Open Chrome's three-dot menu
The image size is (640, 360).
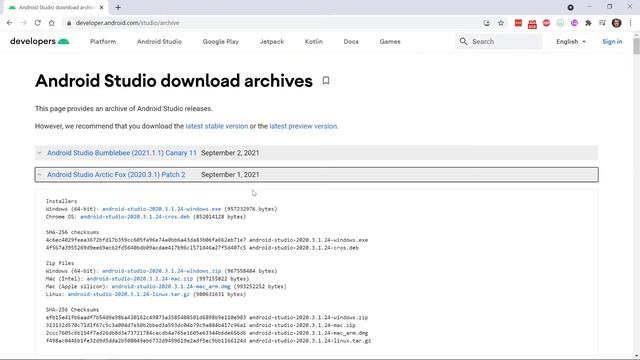(630, 23)
